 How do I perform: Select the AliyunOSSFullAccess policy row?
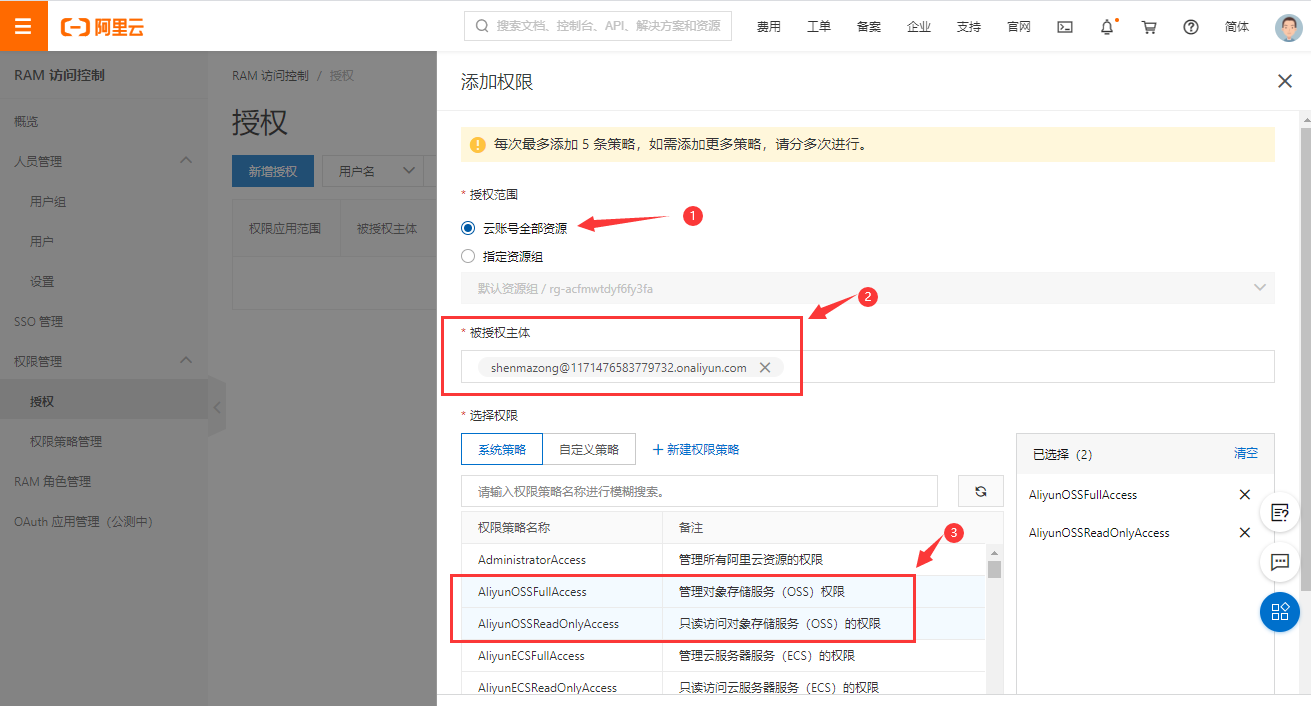723,591
